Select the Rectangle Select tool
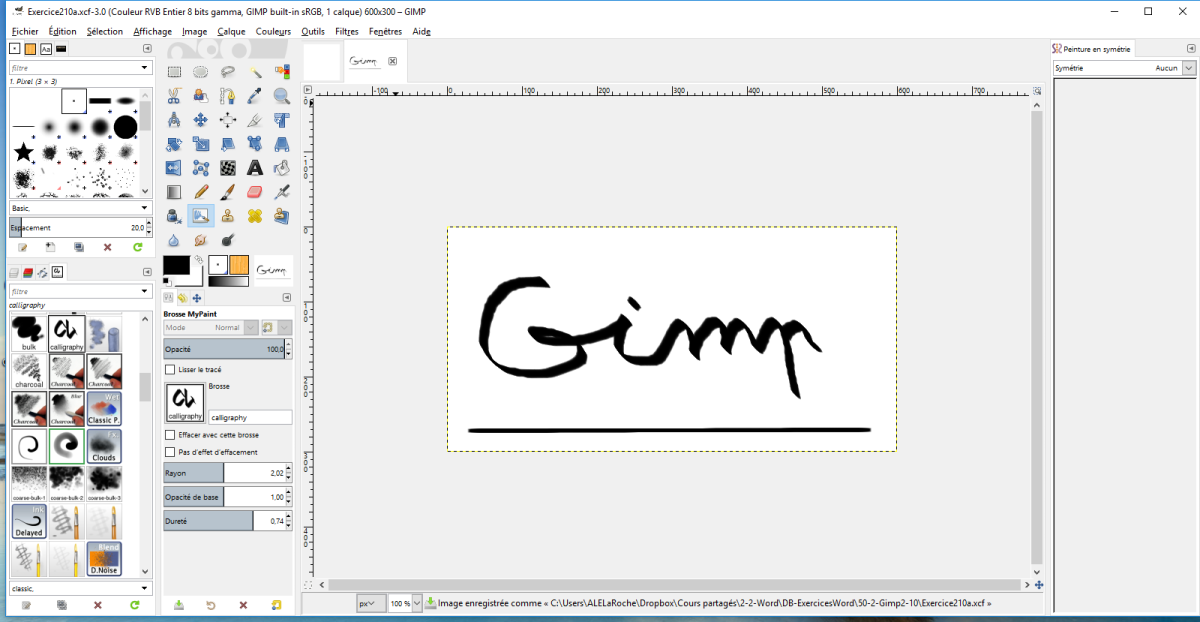The width and height of the screenshot is (1200, 622). tap(174, 72)
